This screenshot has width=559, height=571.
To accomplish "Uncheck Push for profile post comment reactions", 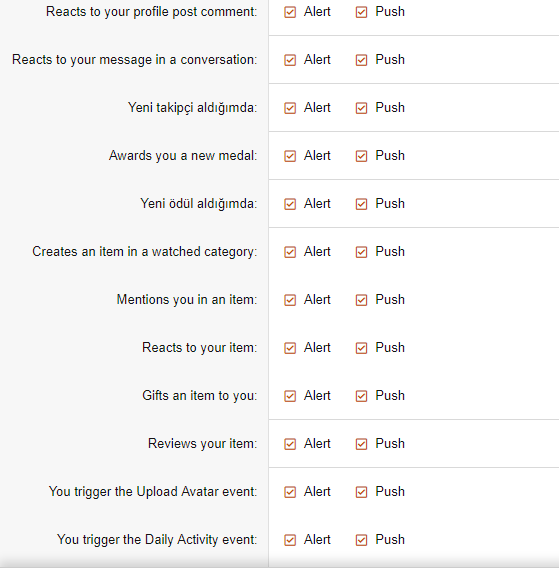I will tap(361, 12).
